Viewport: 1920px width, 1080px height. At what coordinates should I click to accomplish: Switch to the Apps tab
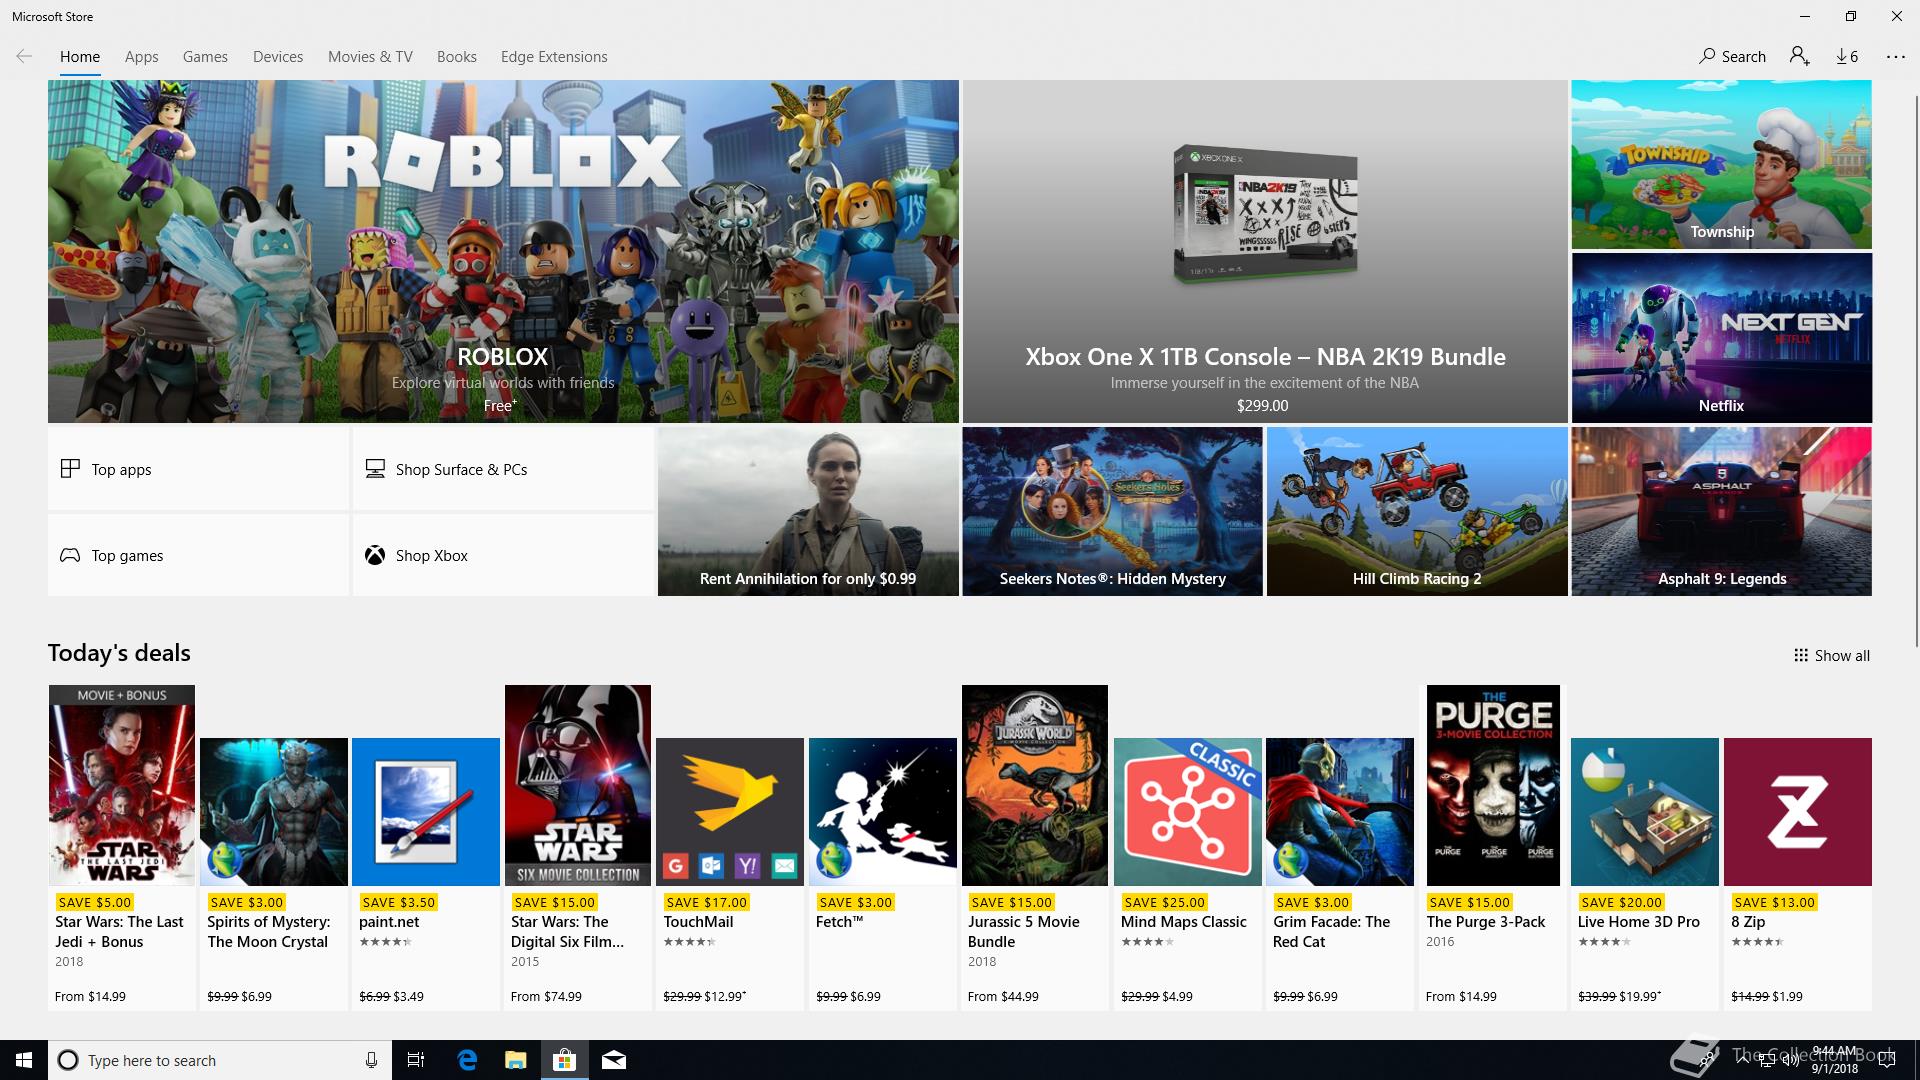pos(142,57)
